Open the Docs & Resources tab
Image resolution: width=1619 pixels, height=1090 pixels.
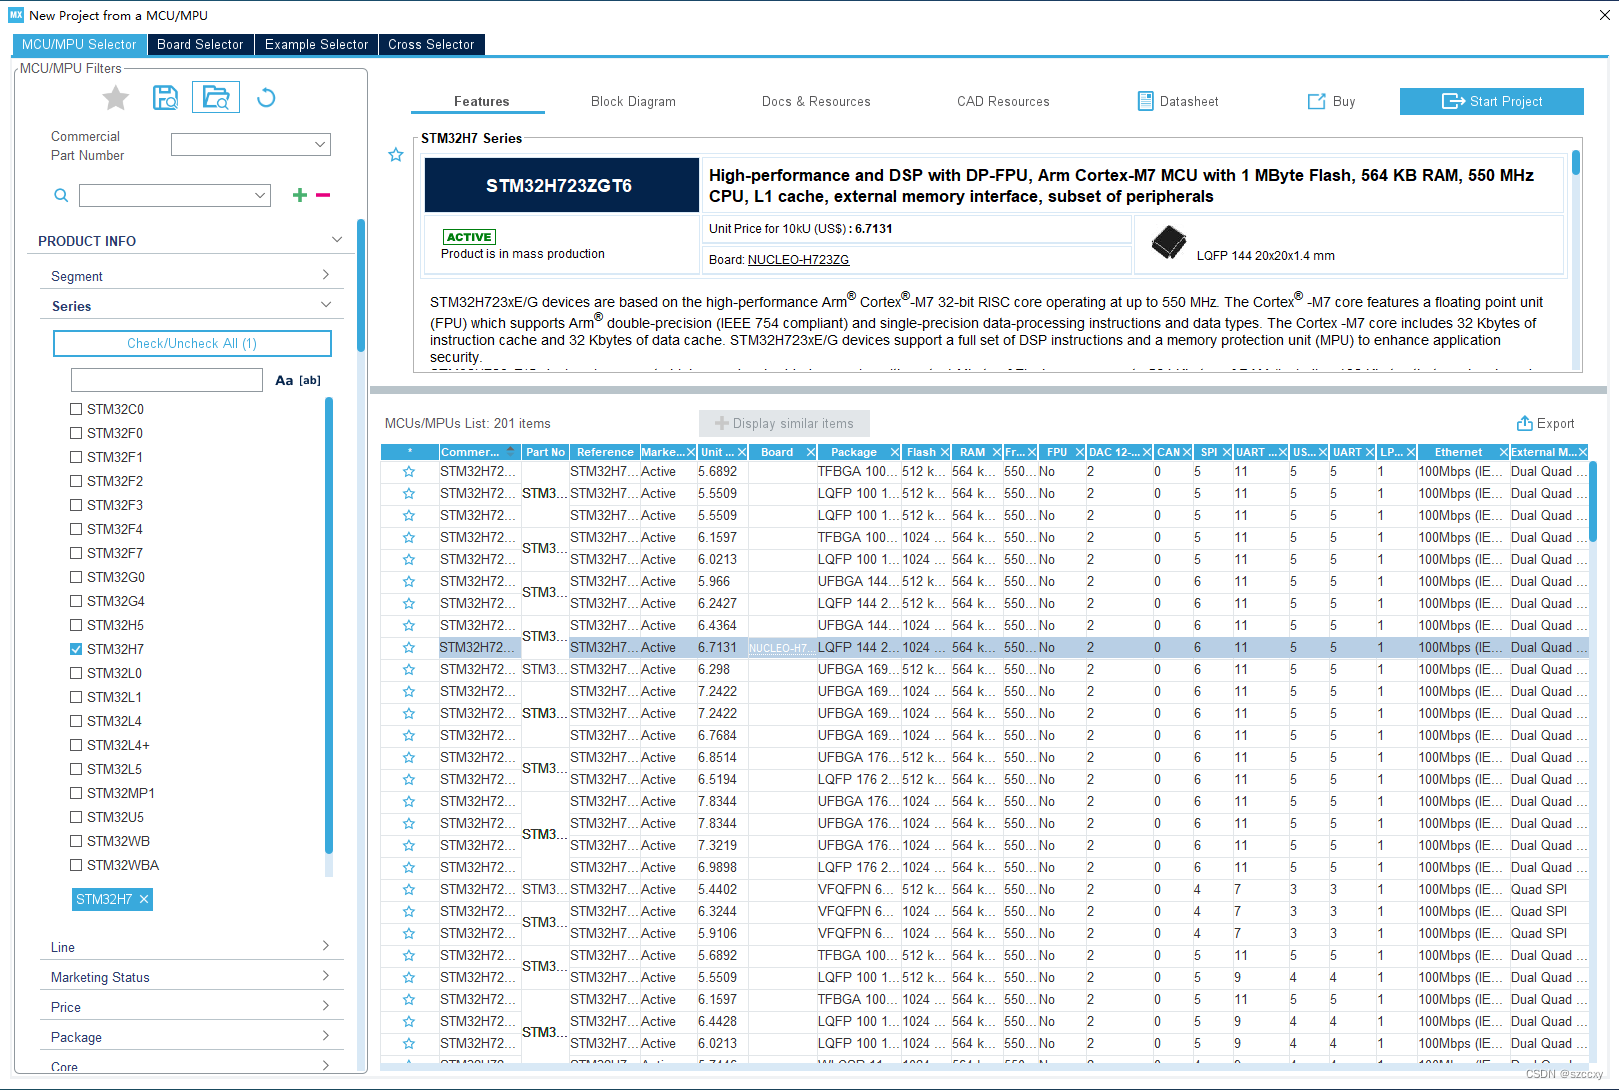(816, 101)
